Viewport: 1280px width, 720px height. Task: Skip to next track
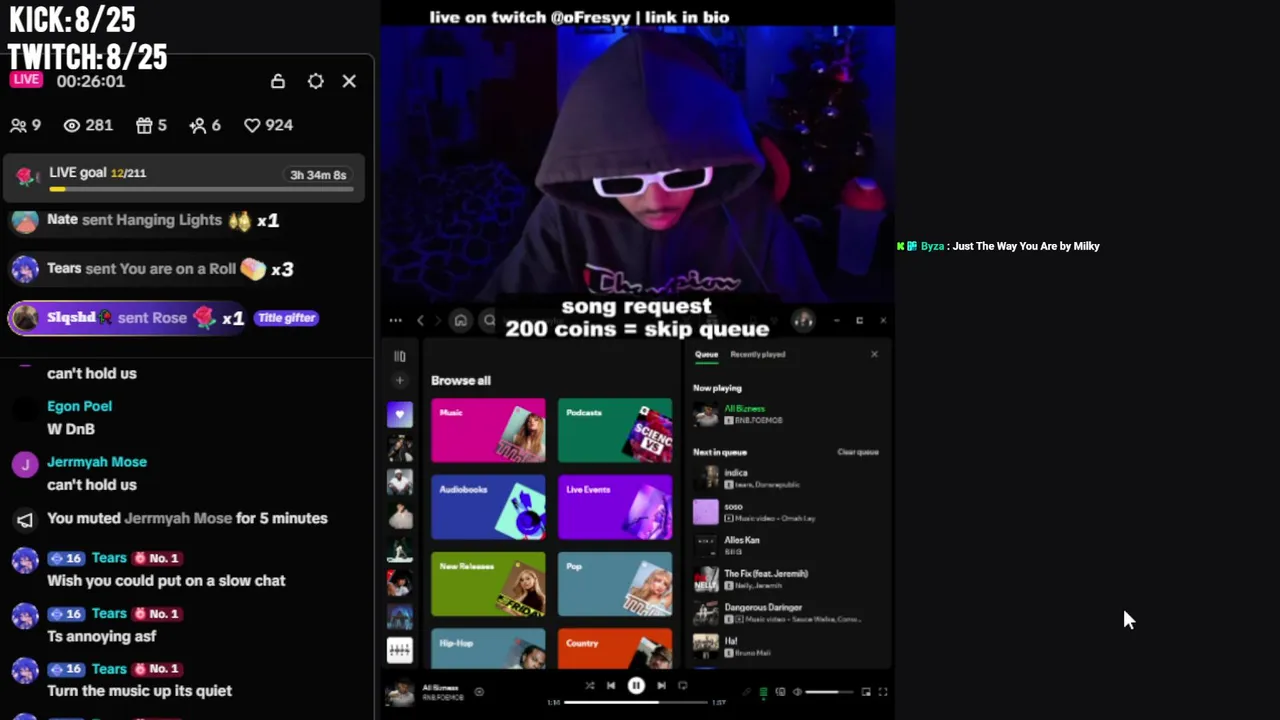click(x=661, y=686)
